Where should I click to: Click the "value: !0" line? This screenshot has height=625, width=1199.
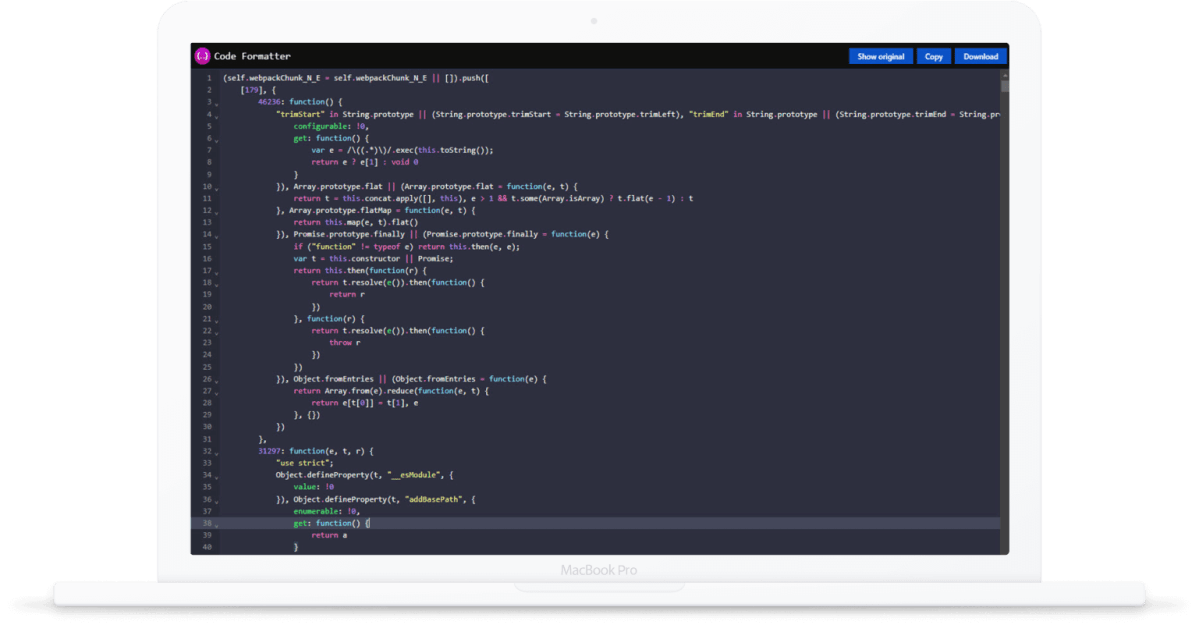pos(314,487)
